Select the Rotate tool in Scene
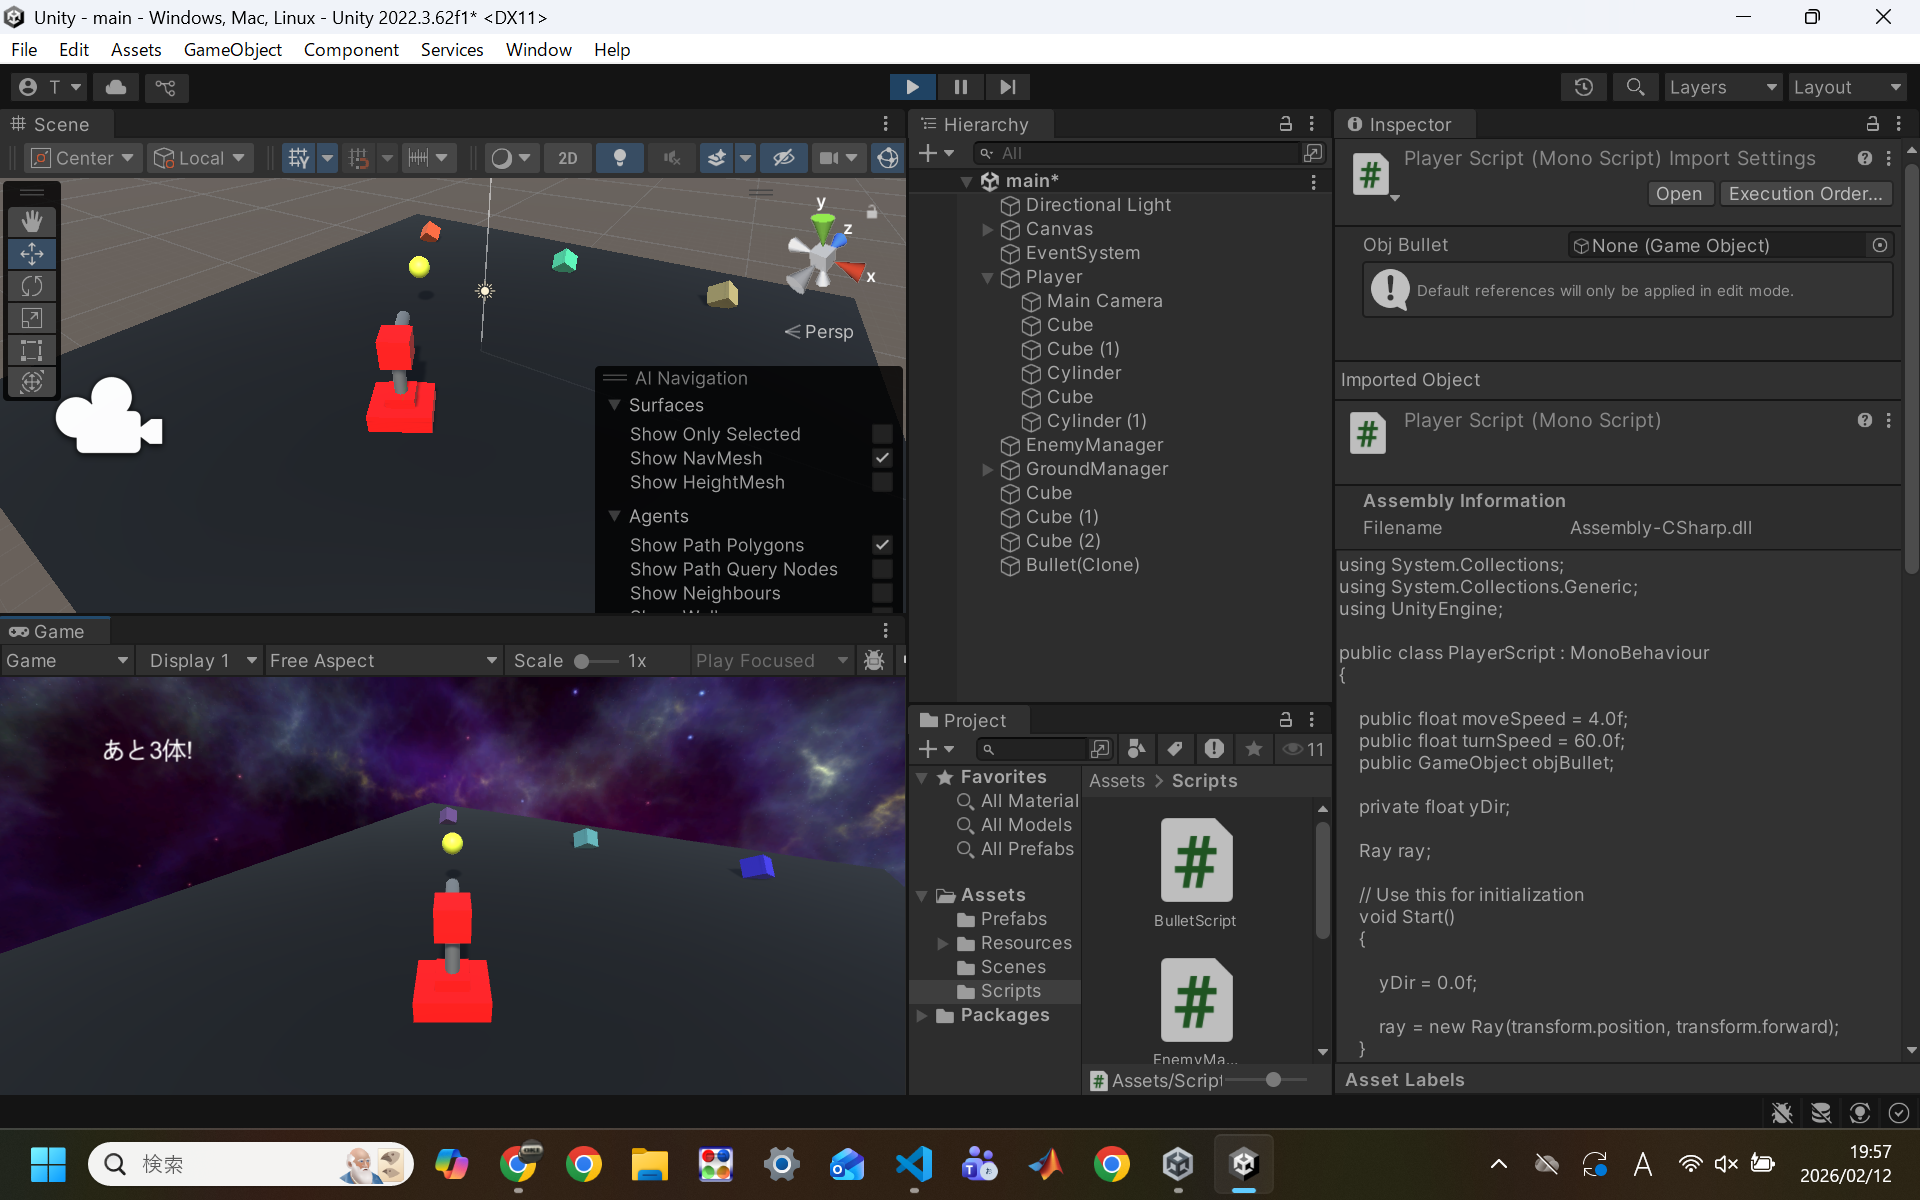The image size is (1920, 1200). point(32,286)
